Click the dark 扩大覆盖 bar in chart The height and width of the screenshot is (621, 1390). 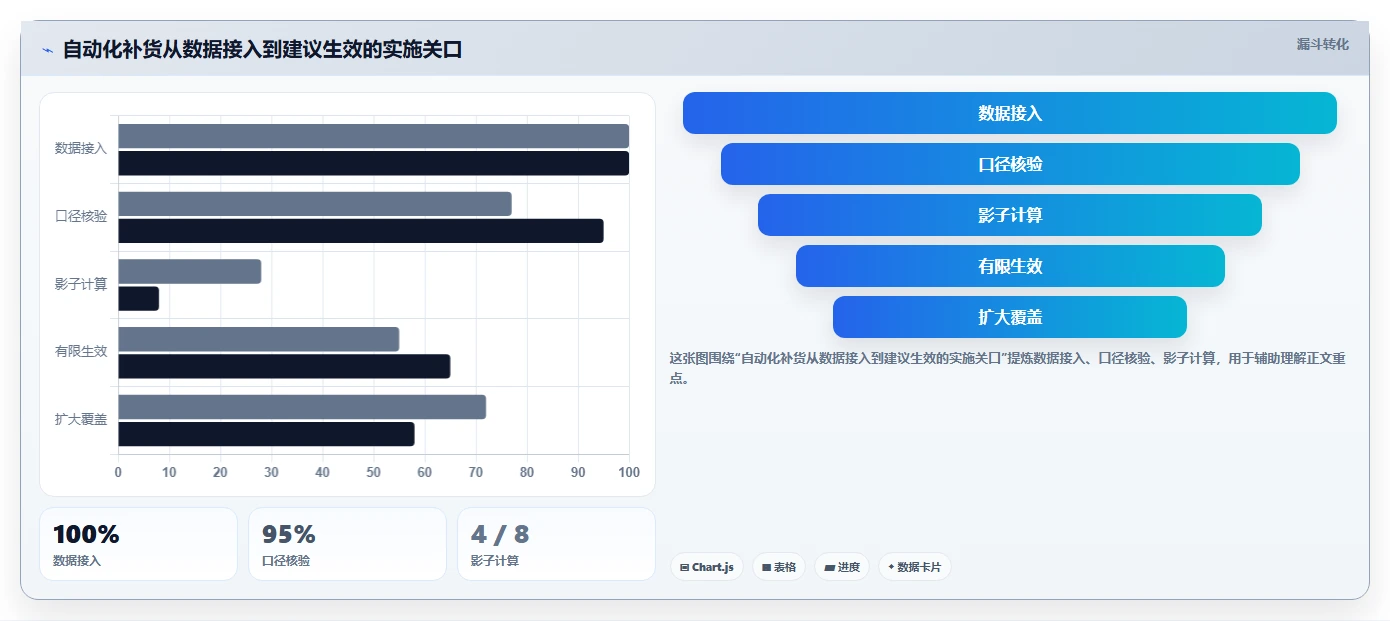click(x=266, y=434)
